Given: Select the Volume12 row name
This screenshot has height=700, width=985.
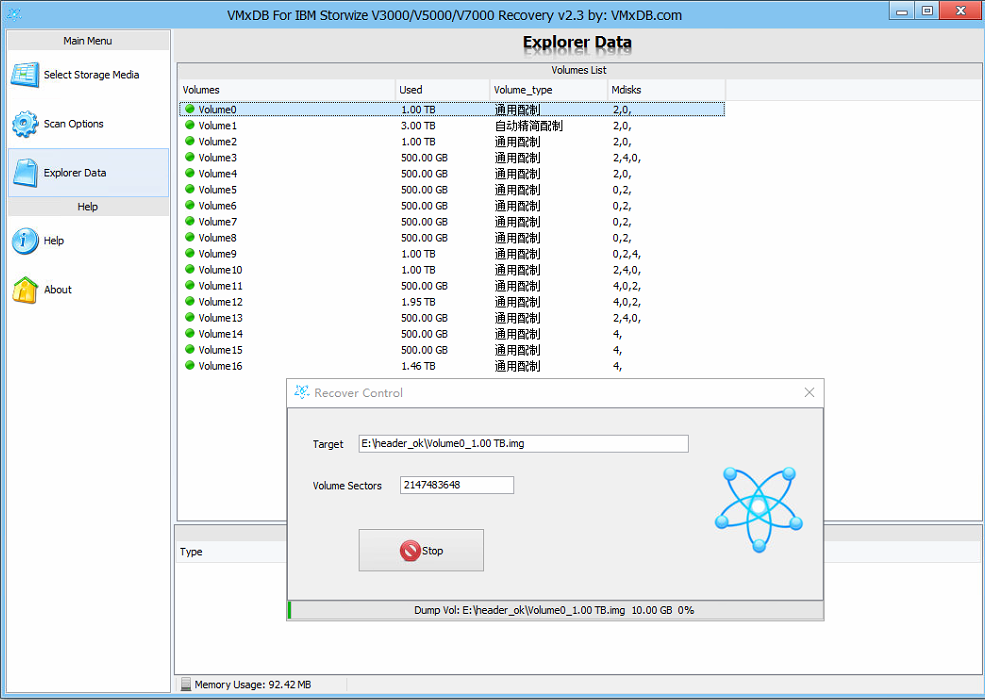Looking at the screenshot, I should [220, 302].
